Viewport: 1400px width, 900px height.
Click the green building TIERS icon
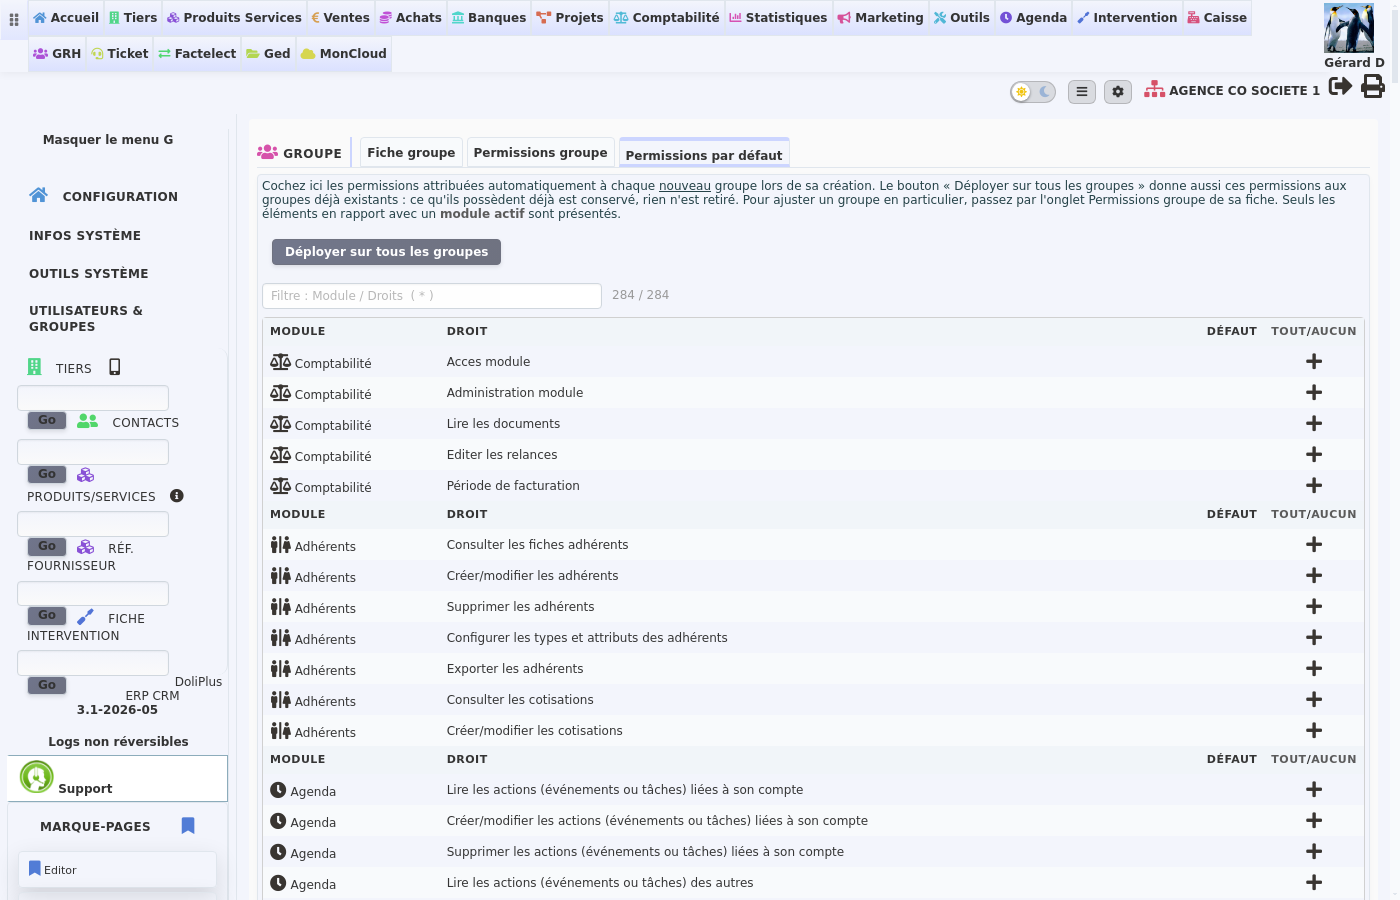pos(35,367)
